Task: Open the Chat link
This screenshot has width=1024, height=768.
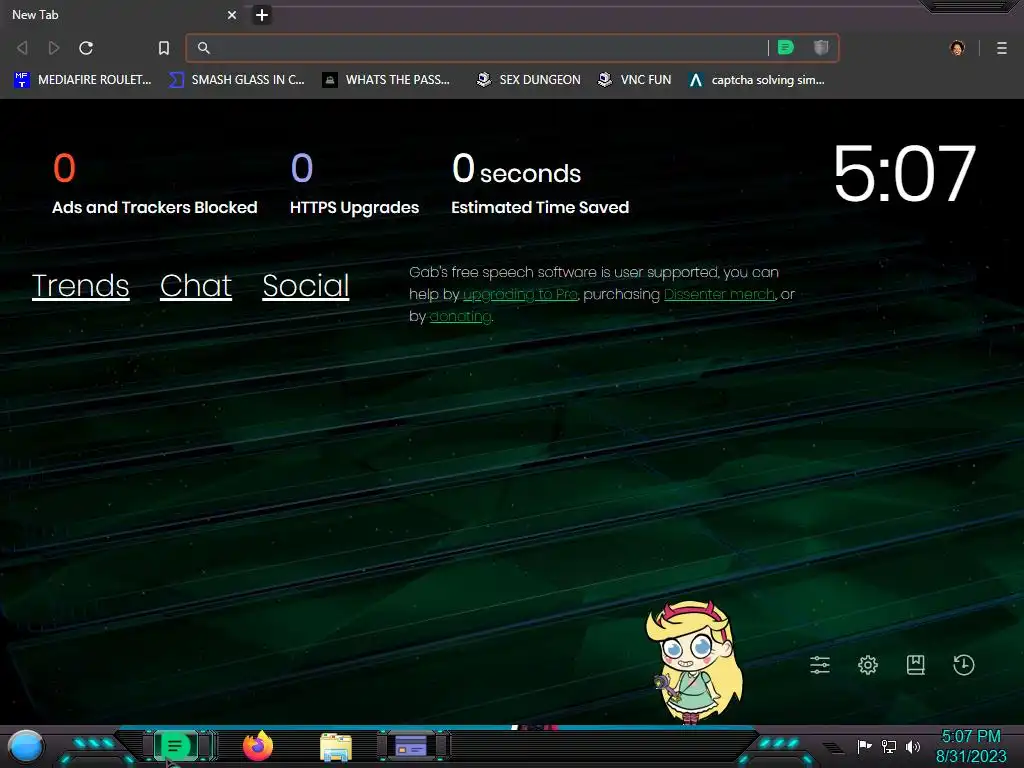Action: (196, 285)
